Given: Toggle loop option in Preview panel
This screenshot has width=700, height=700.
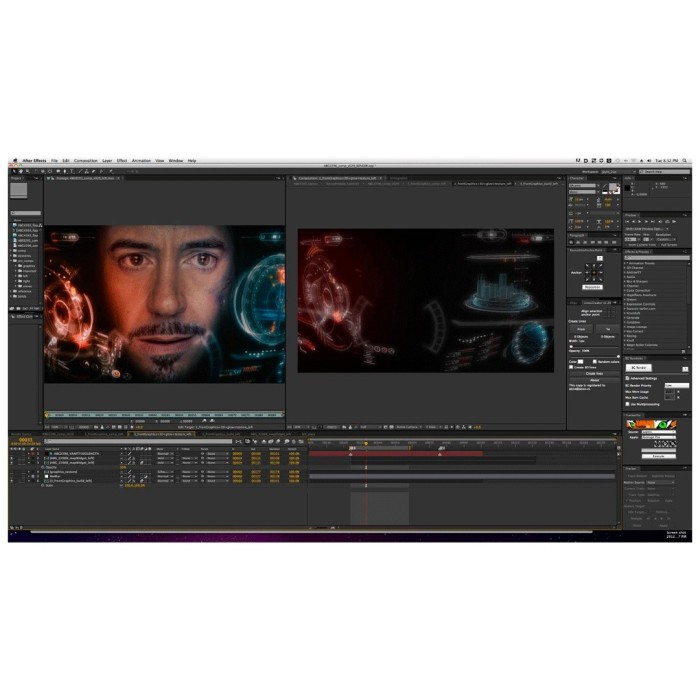Looking at the screenshot, I should coord(667,221).
